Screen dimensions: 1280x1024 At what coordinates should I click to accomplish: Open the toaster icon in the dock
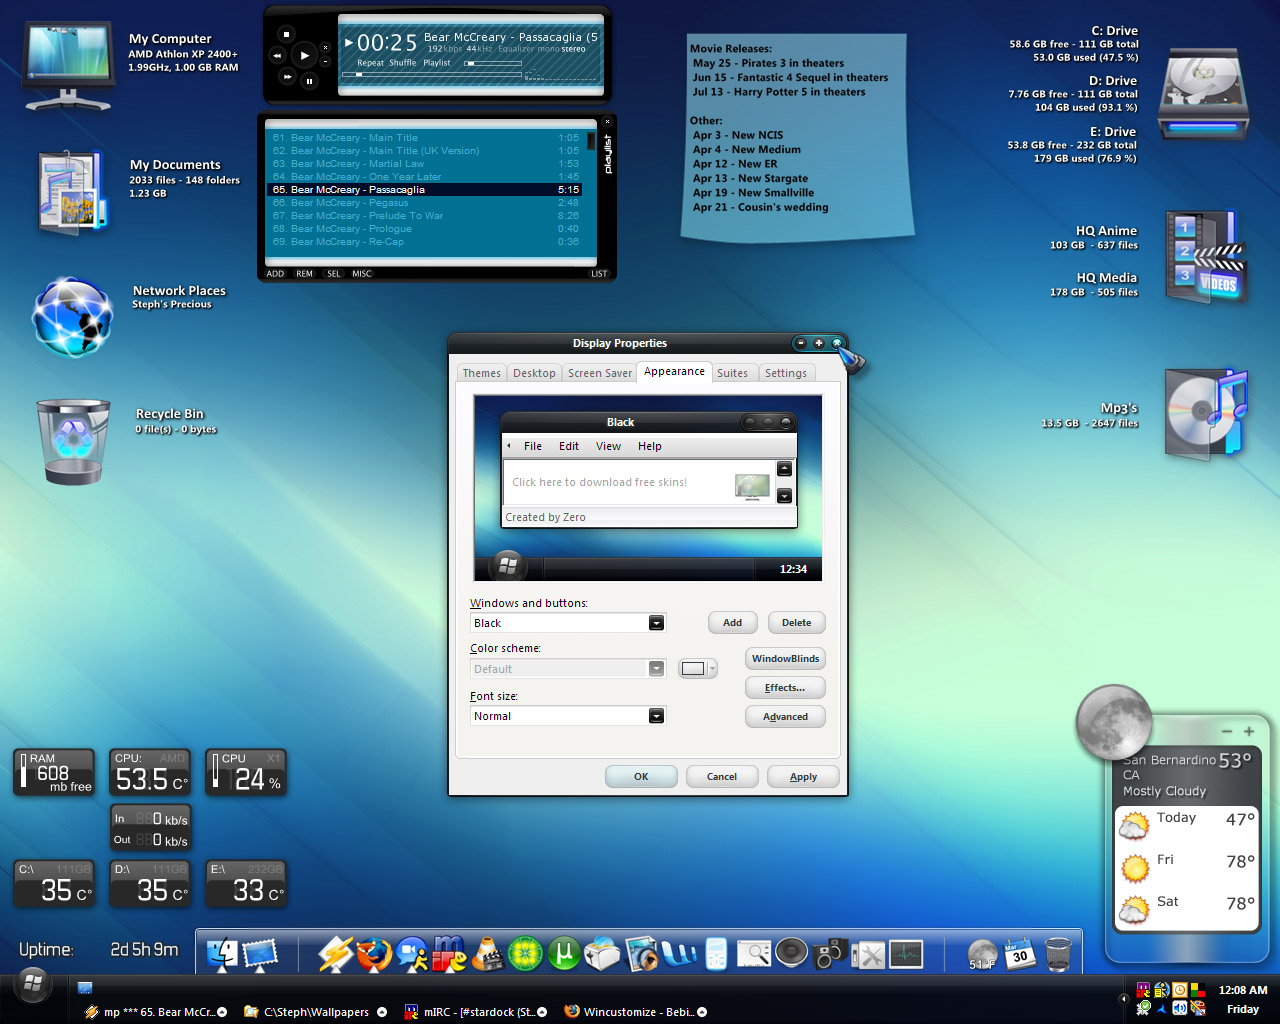(602, 954)
